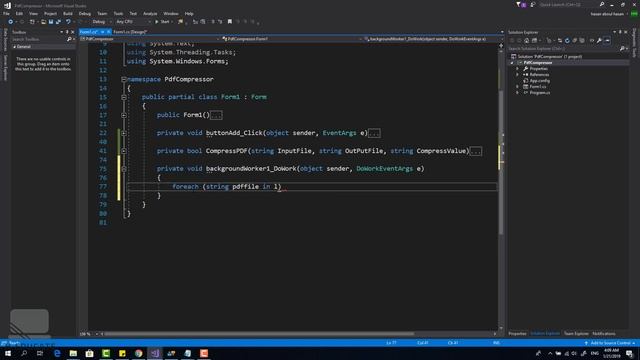Screen dimensions: 640x360
Task: Open the Analyze menu
Action: [150, 13]
